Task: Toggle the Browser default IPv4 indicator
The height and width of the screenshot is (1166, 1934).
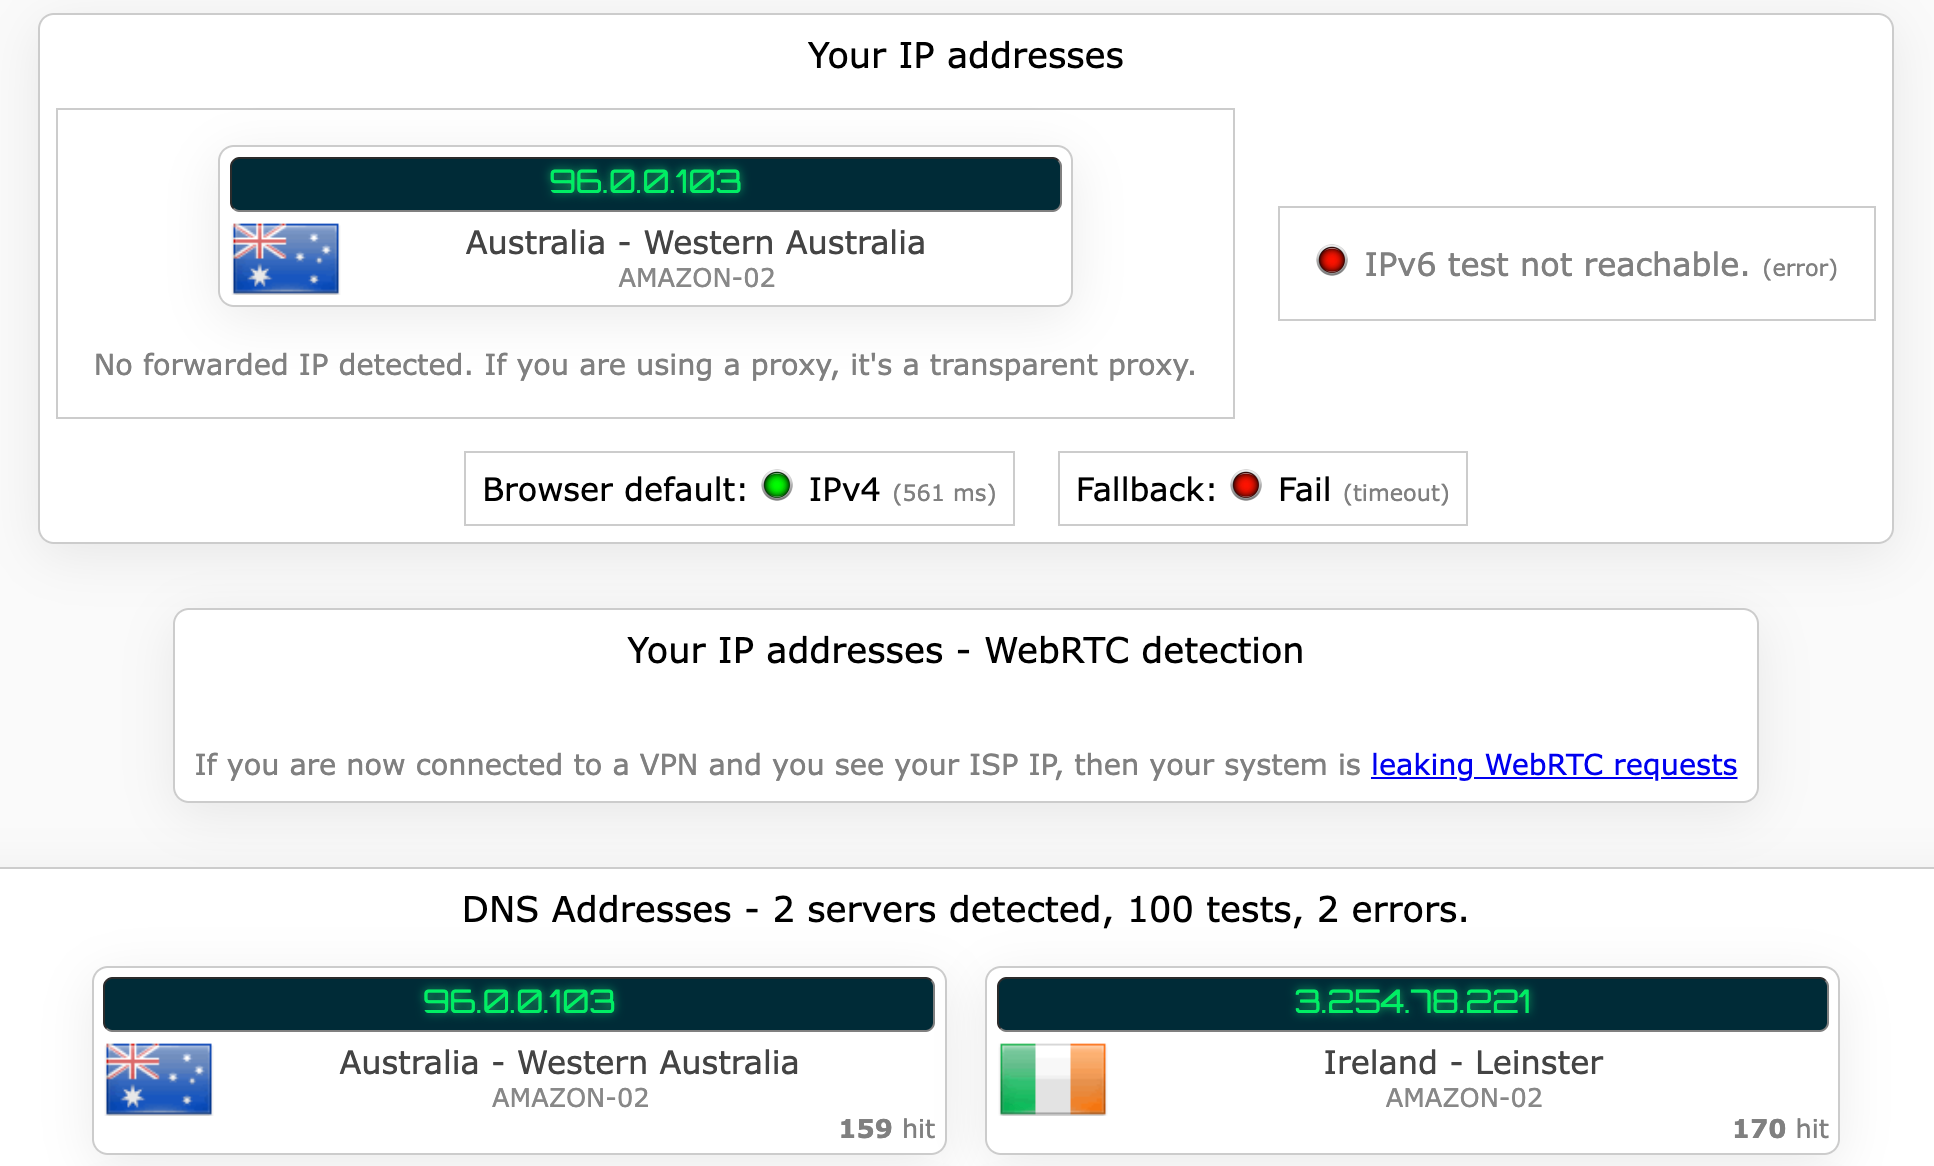Action: (778, 487)
